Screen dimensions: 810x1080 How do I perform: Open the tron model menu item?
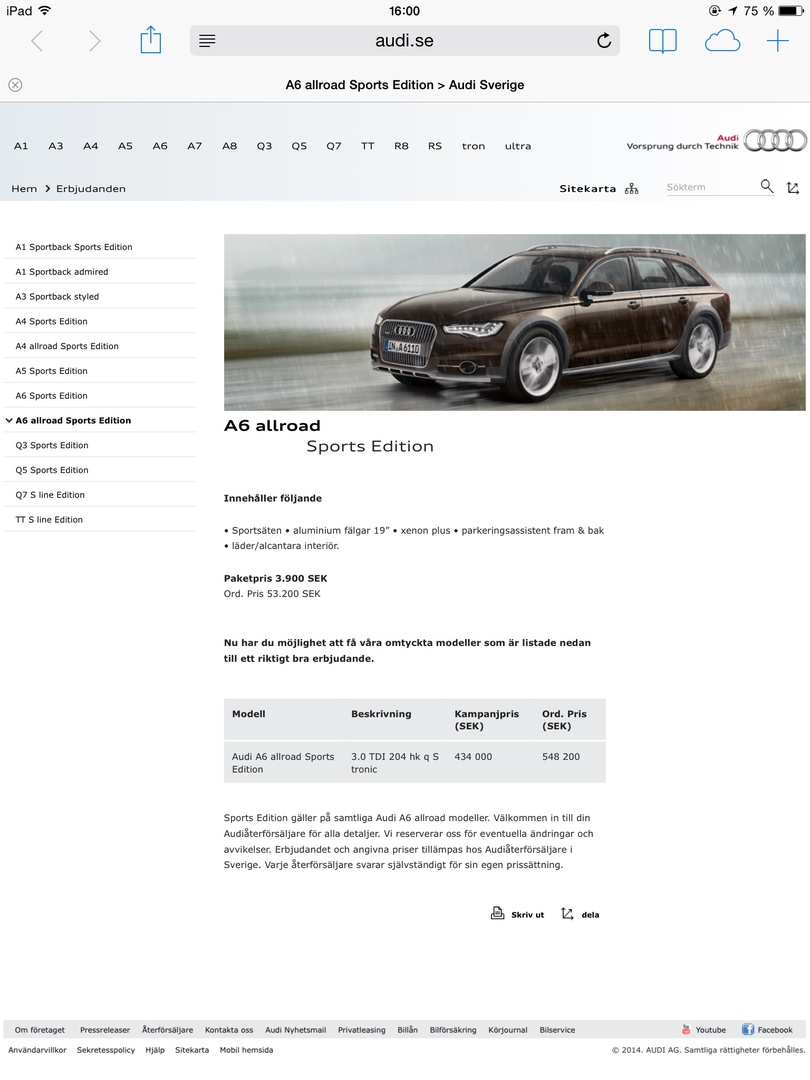(473, 146)
